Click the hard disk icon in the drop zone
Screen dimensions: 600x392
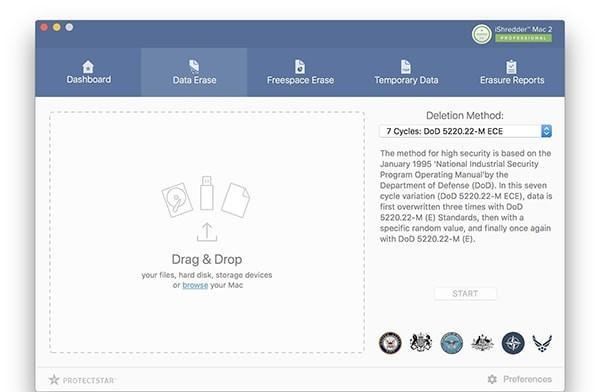point(177,200)
